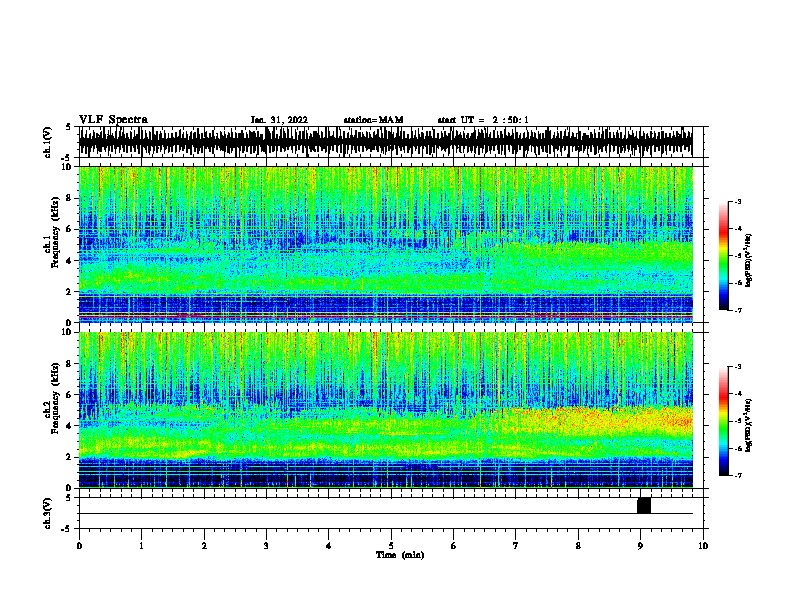The image size is (792, 612).
Task: Click the "4" tick on ch.2 frequency axis
Action: (70, 426)
